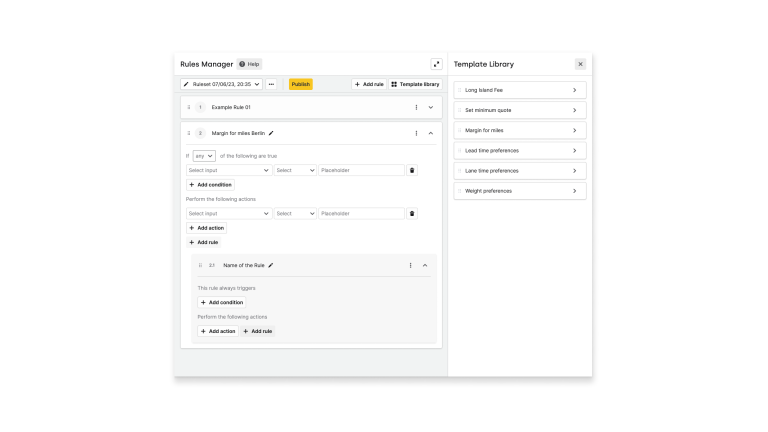Delete the condition row with trash icon

pos(412,170)
